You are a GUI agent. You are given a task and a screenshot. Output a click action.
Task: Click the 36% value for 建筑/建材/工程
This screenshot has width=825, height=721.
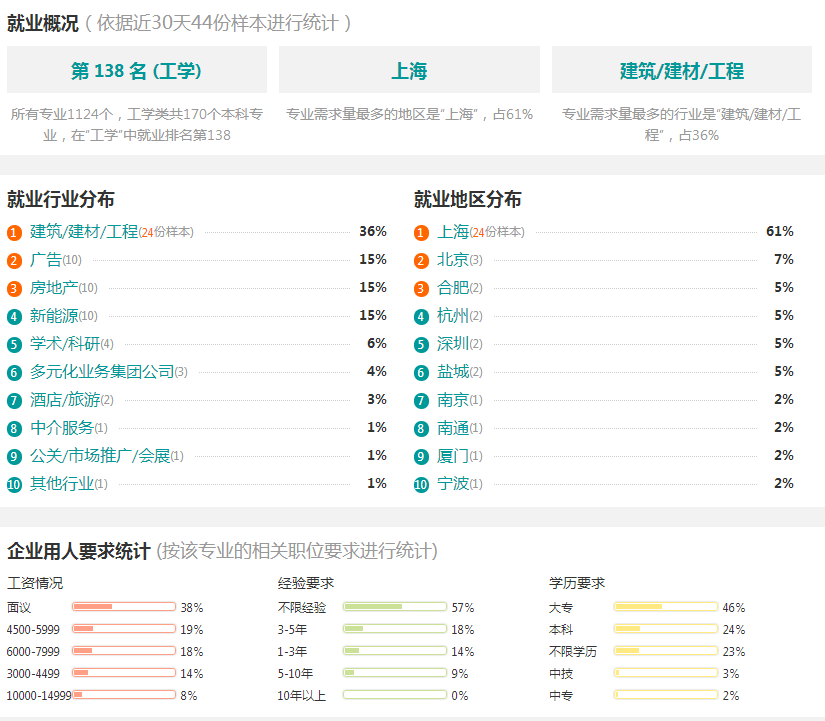pos(373,231)
